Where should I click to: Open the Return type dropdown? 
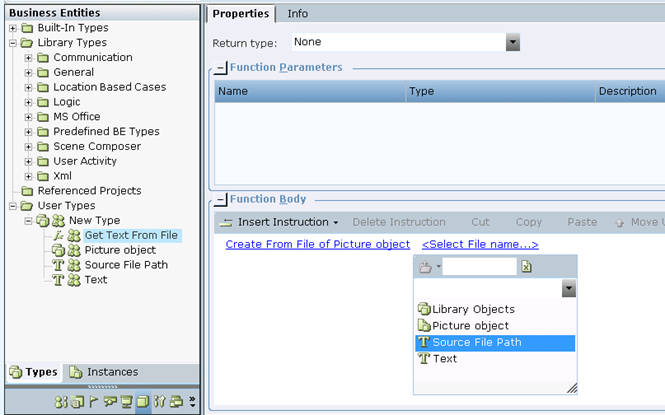[x=513, y=42]
